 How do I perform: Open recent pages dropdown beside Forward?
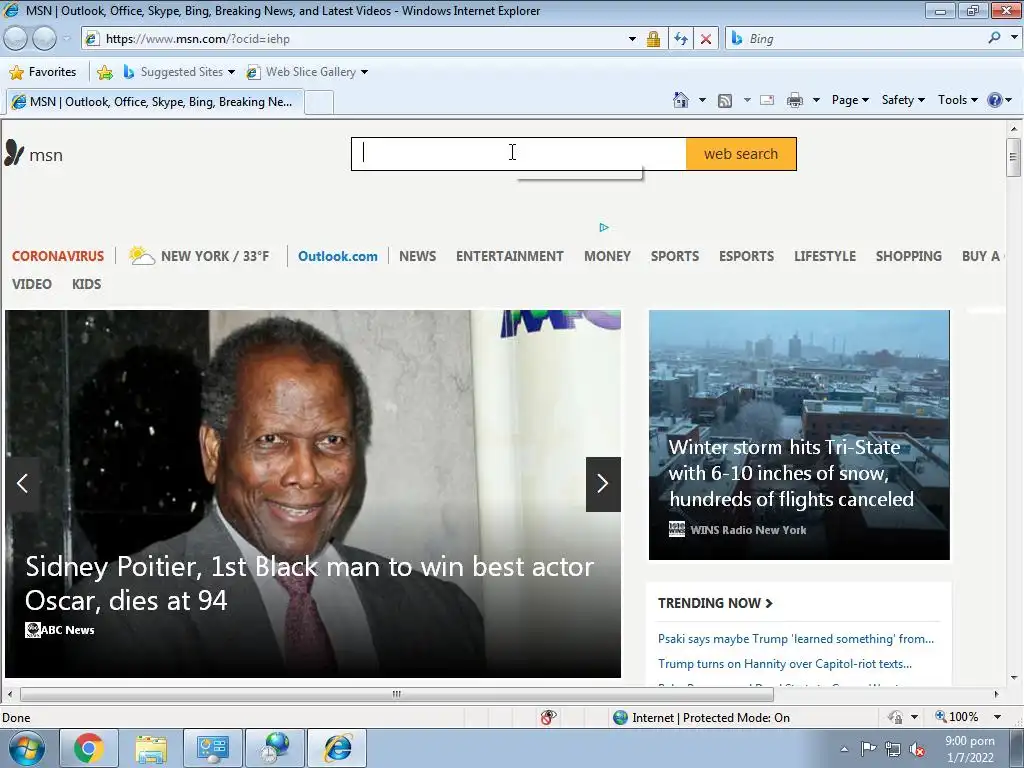point(66,39)
